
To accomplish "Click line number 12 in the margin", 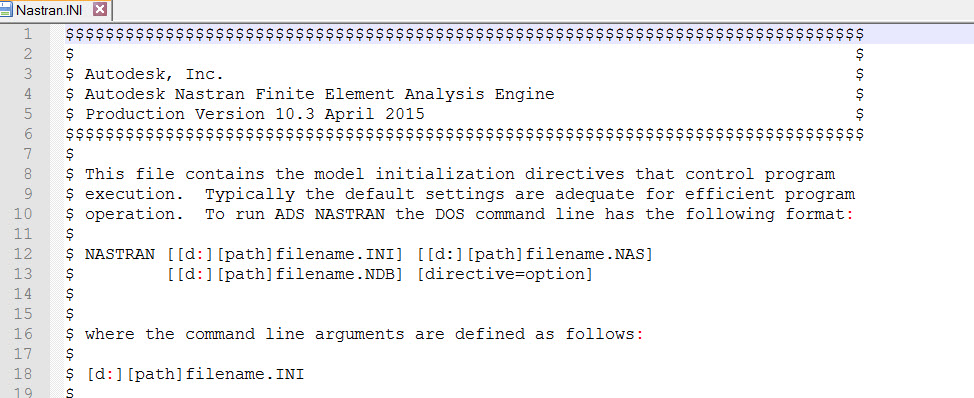I will tap(22, 255).
